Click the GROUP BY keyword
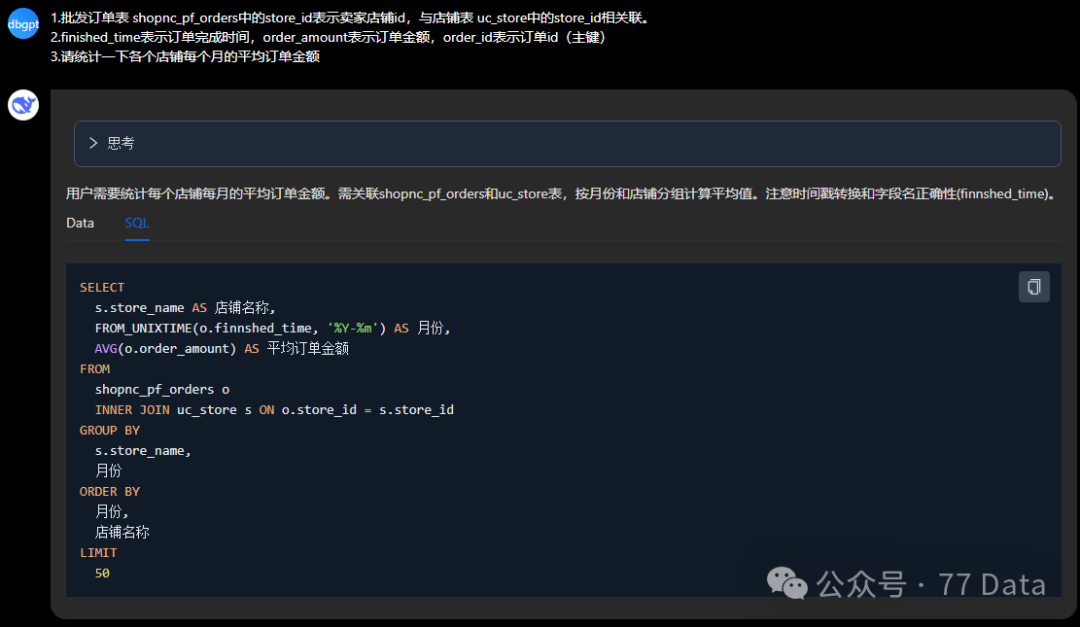1080x627 pixels. 110,430
